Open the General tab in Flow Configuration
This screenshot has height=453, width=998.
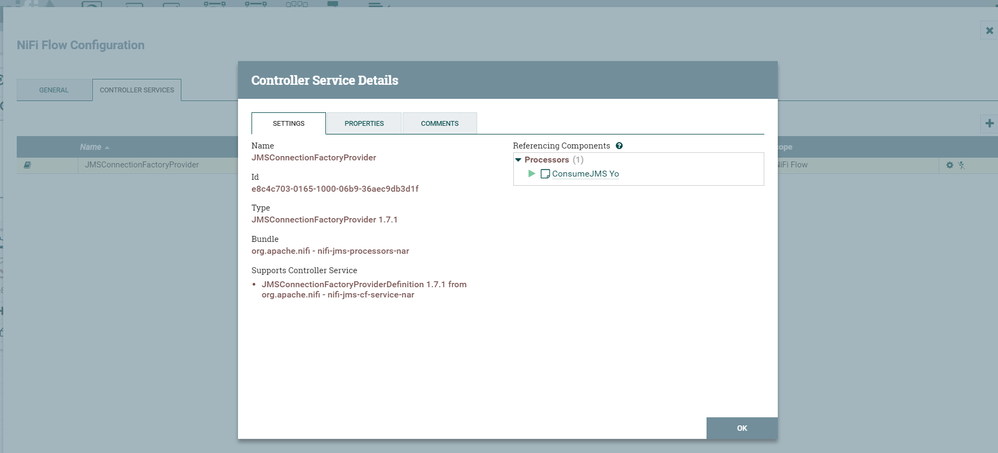pyautogui.click(x=53, y=90)
